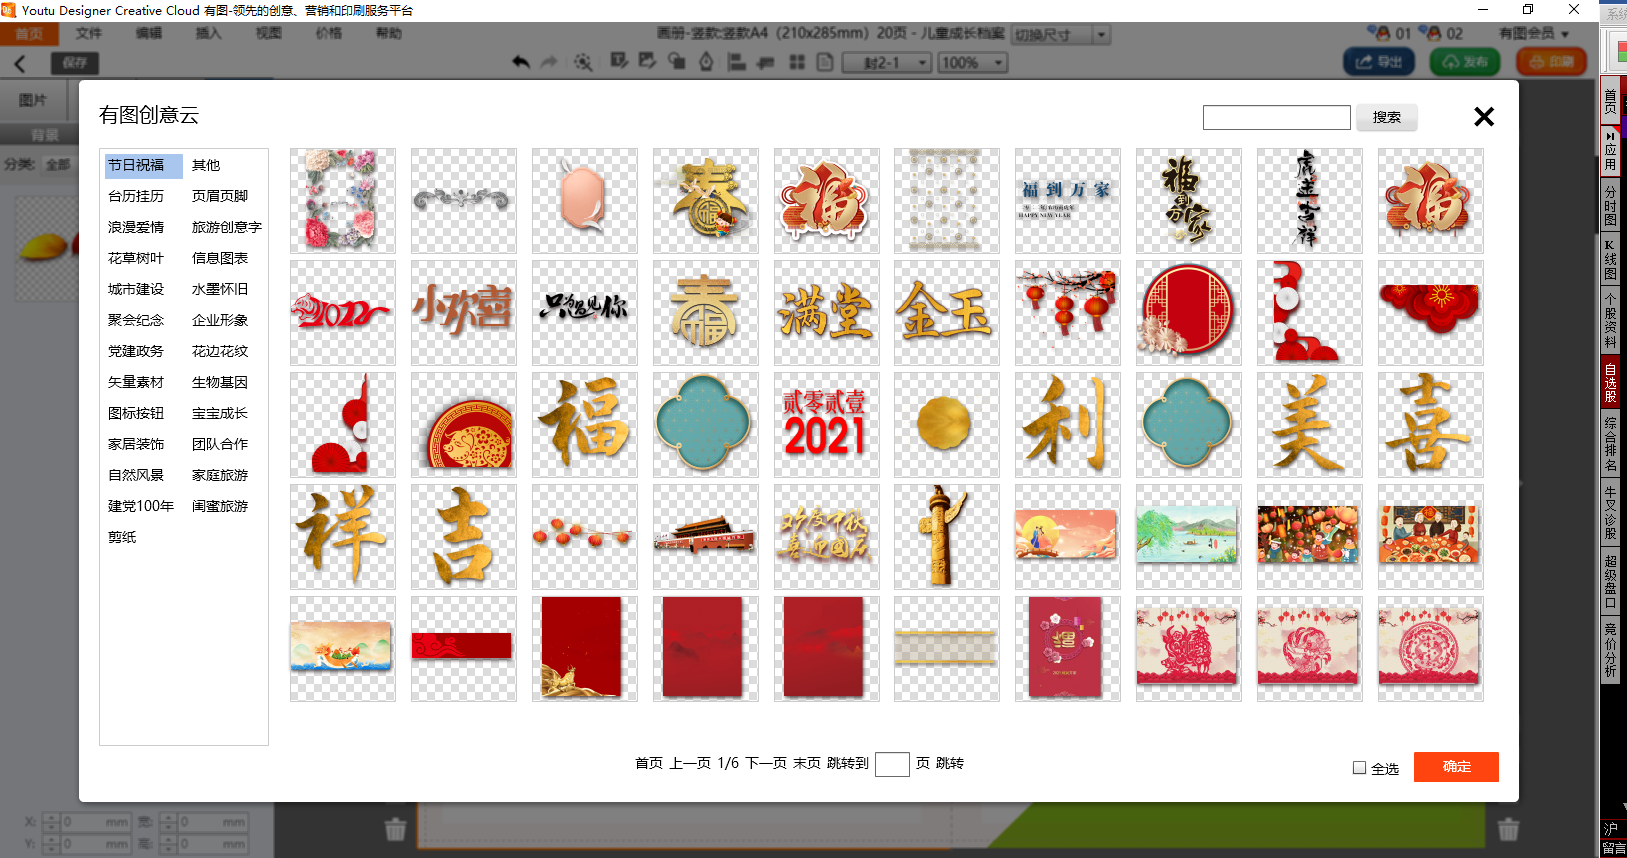Viewport: 1627px width, 858px height.
Task: Click the 搜索 search button
Action: (1386, 117)
